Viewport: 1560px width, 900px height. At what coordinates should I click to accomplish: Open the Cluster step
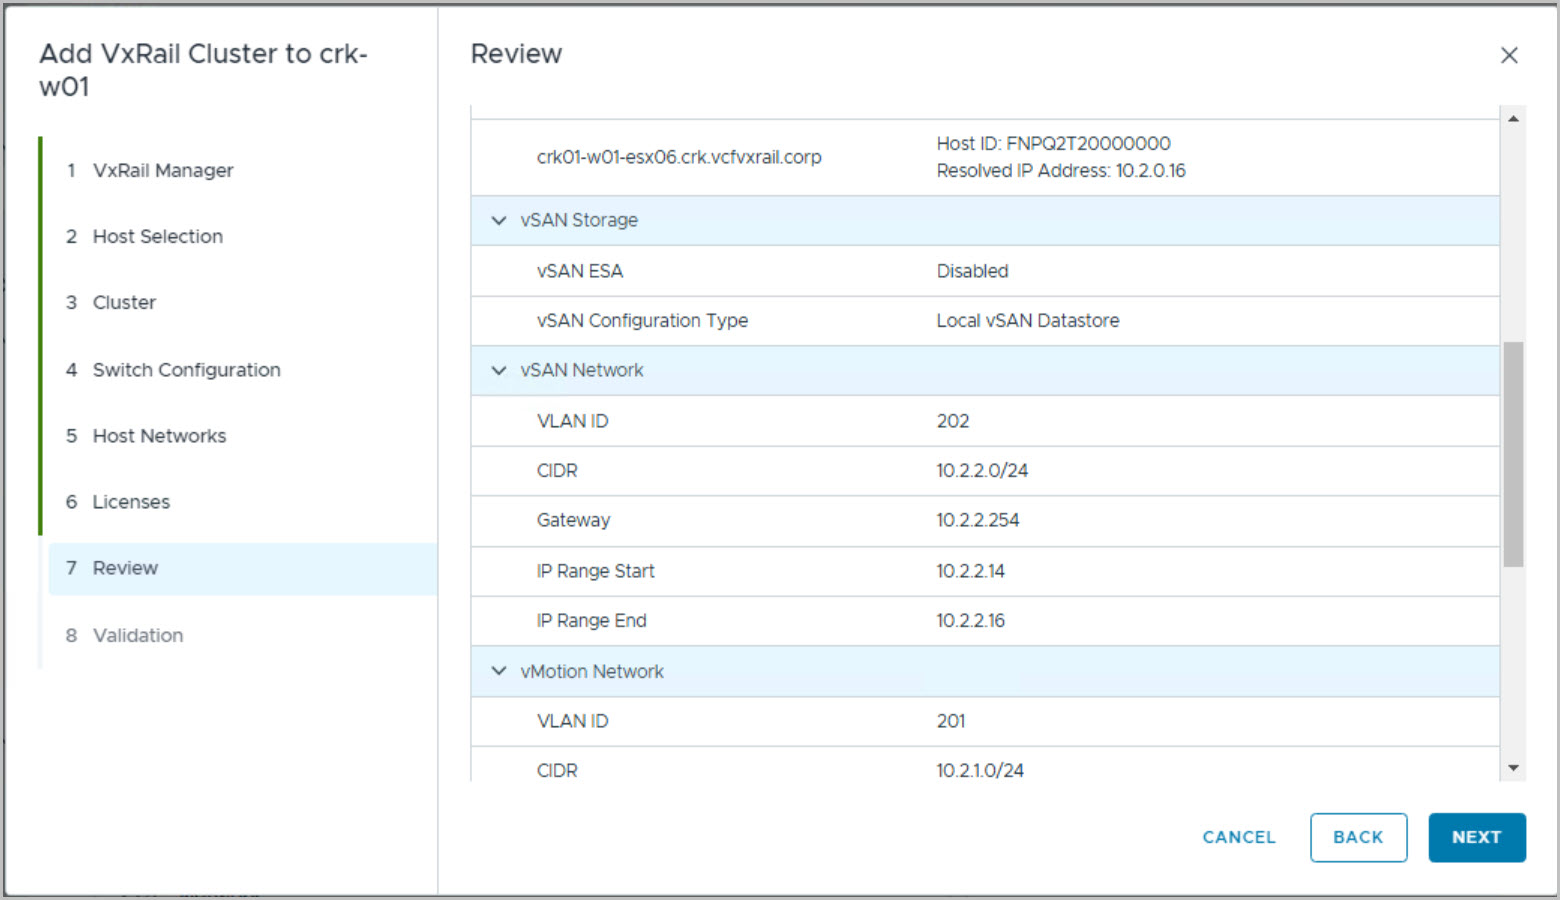click(x=124, y=302)
